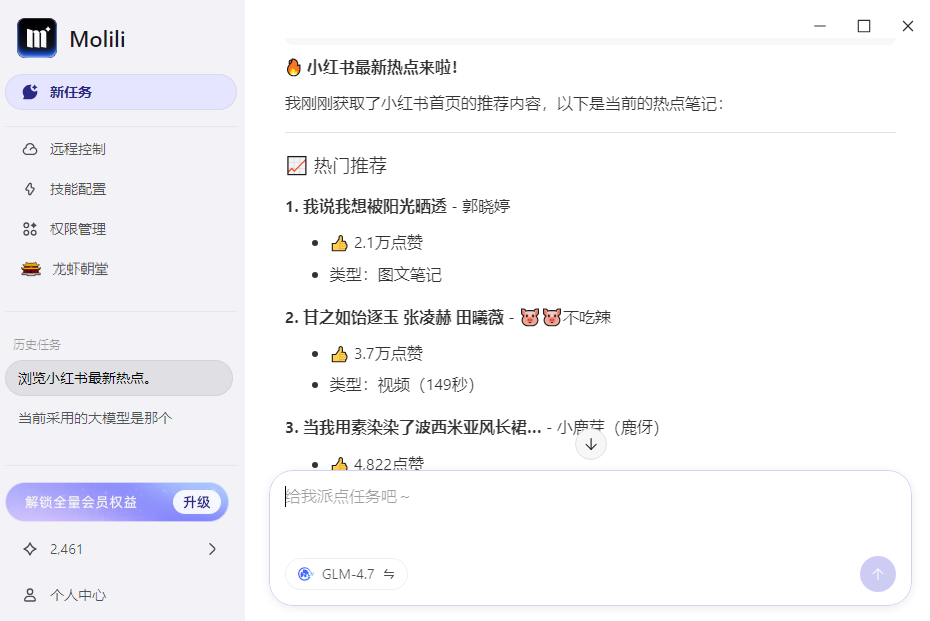The image size is (930, 621).
Task: Click the 历史任务 section label
Action: pyautogui.click(x=37, y=345)
